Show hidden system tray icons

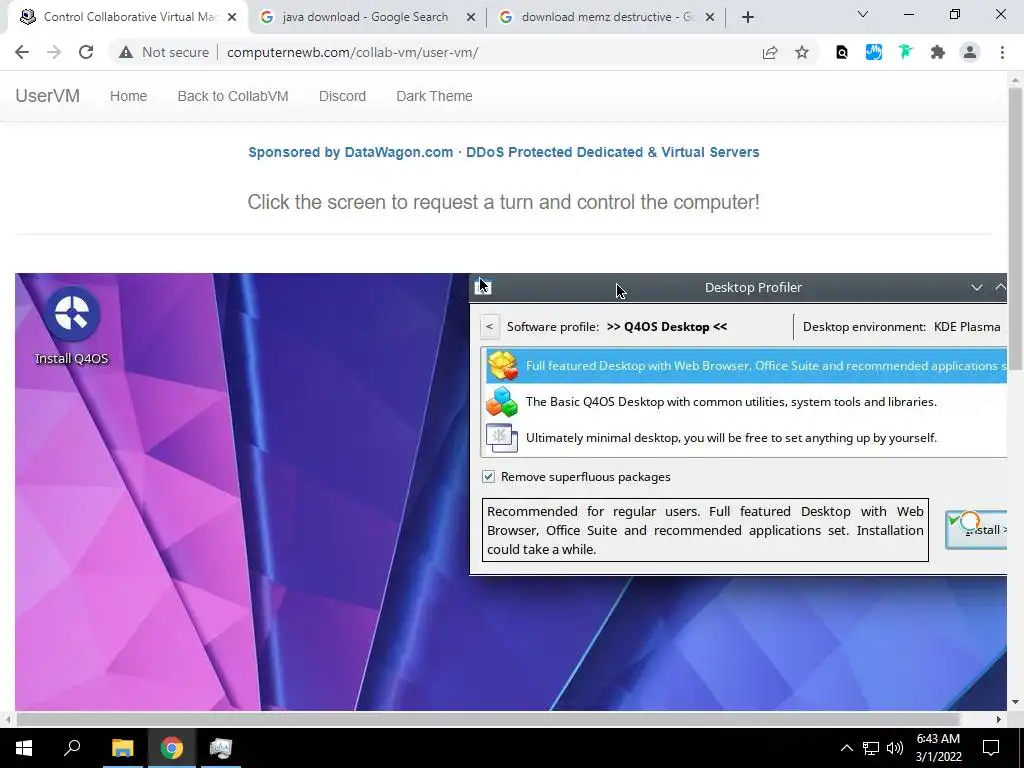pyautogui.click(x=846, y=748)
